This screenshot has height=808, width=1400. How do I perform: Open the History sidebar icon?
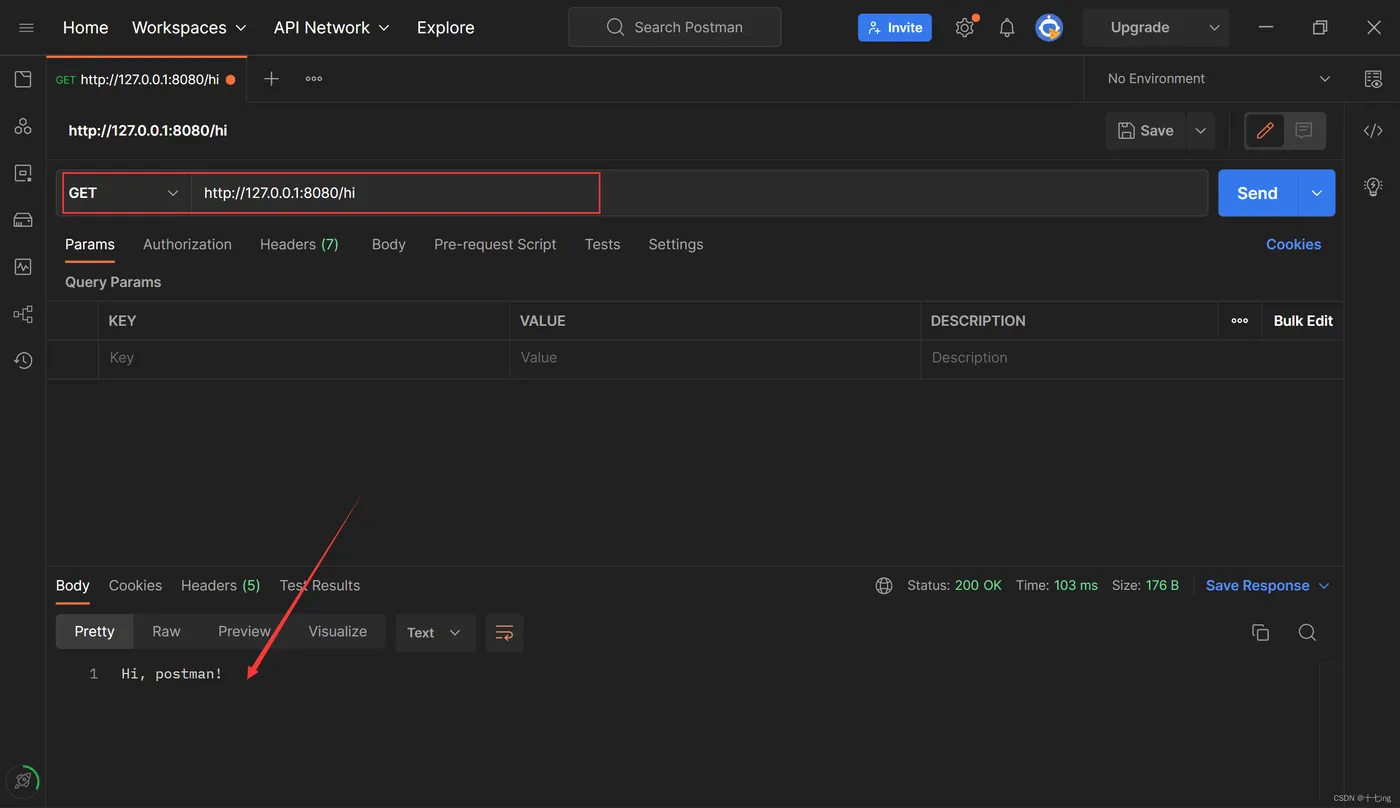(23, 360)
